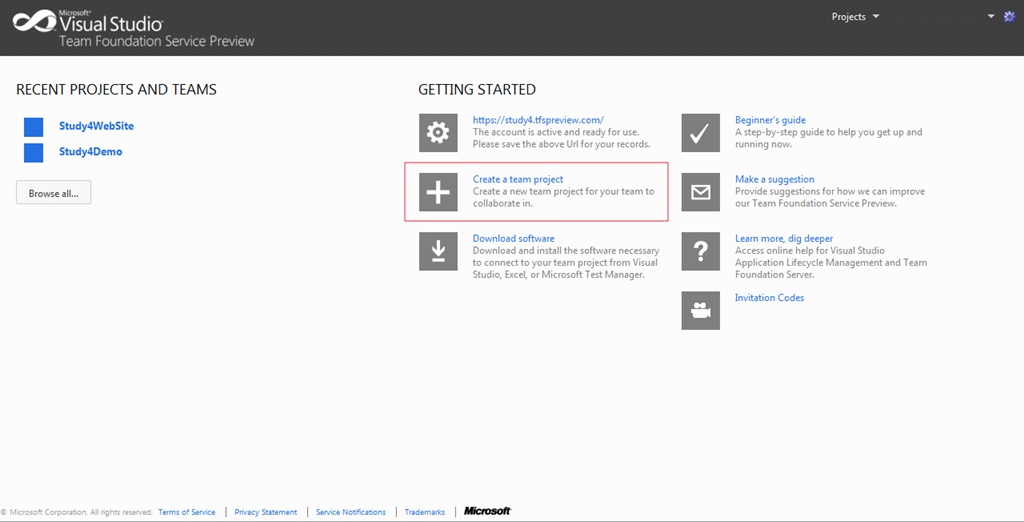The width and height of the screenshot is (1024, 522).
Task: Click the Team Foundation Service Preview title
Action: 157,41
